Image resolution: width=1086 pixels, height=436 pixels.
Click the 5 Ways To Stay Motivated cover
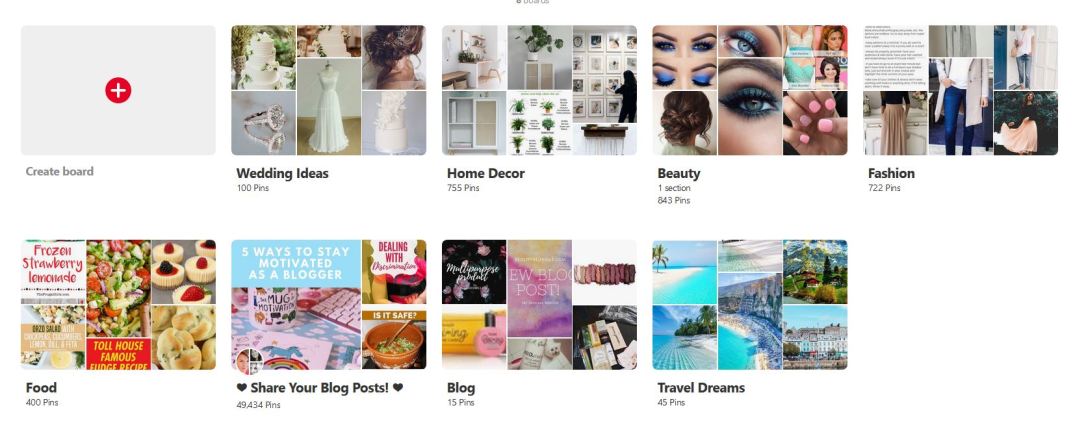coord(296,305)
